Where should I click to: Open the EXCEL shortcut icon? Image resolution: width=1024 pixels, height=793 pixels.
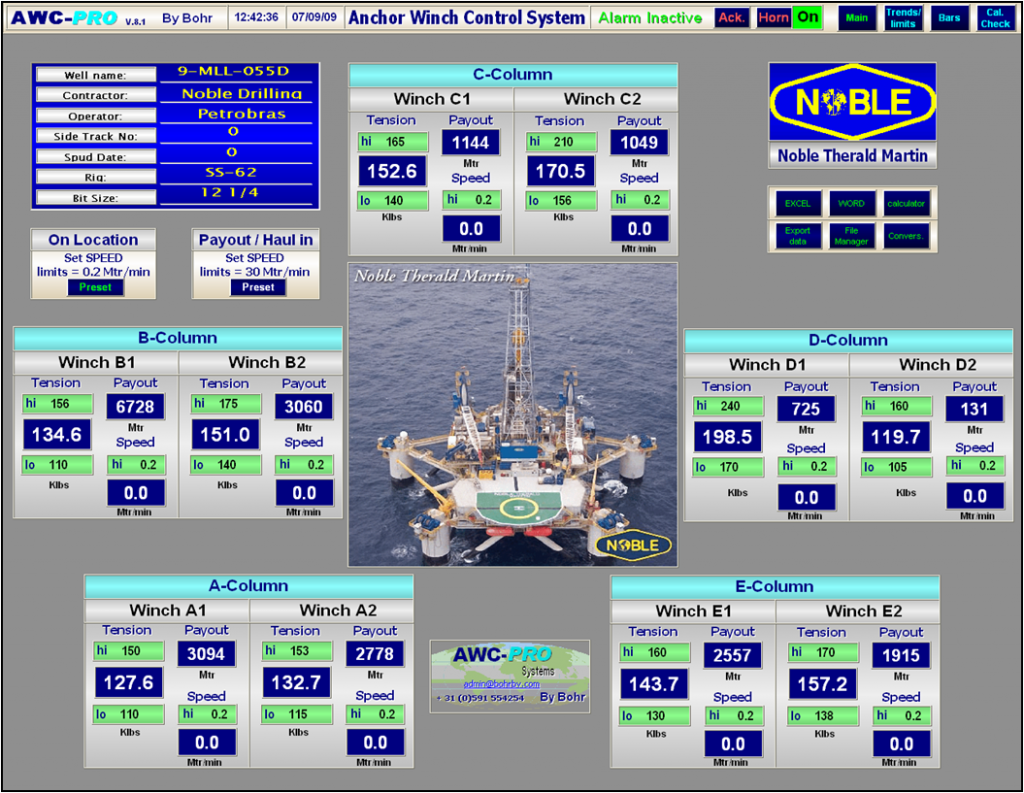coord(797,203)
